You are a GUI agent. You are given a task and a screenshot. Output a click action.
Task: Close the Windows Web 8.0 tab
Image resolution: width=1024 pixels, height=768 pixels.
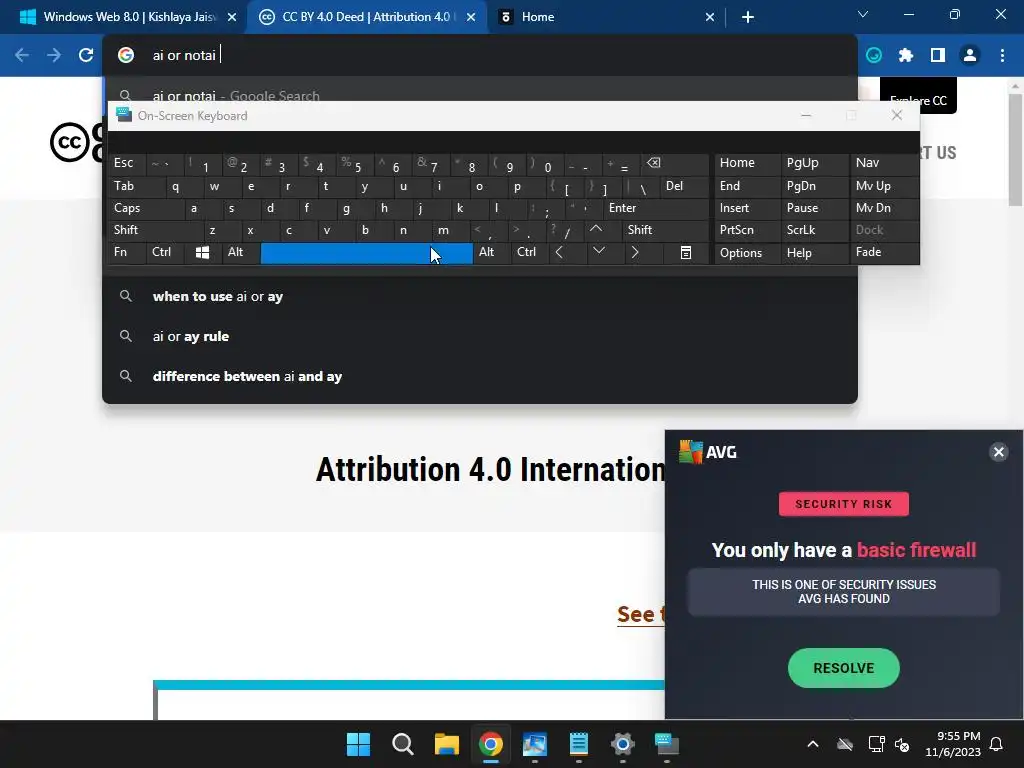[232, 18]
